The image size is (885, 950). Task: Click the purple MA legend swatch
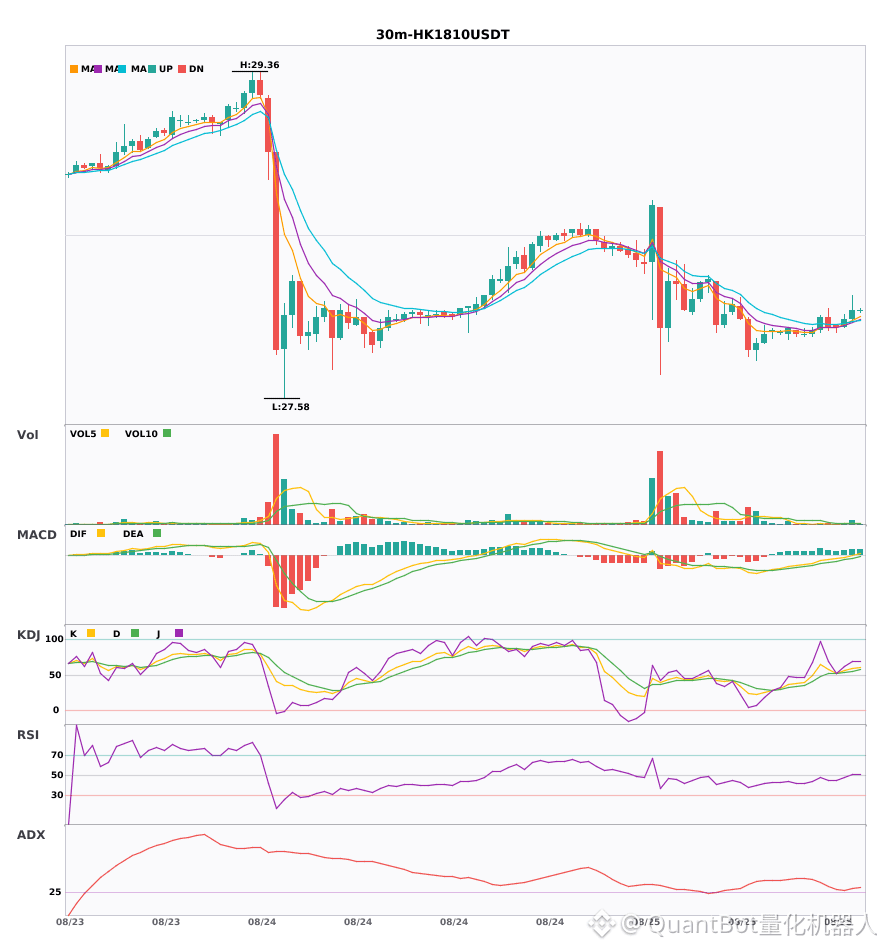(98, 69)
